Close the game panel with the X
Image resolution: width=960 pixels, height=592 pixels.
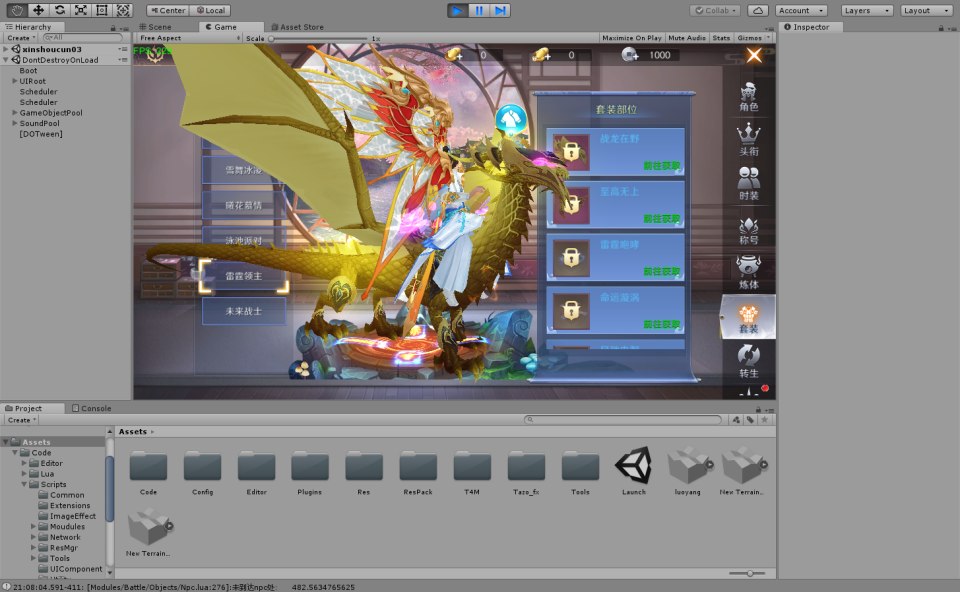(x=754, y=56)
